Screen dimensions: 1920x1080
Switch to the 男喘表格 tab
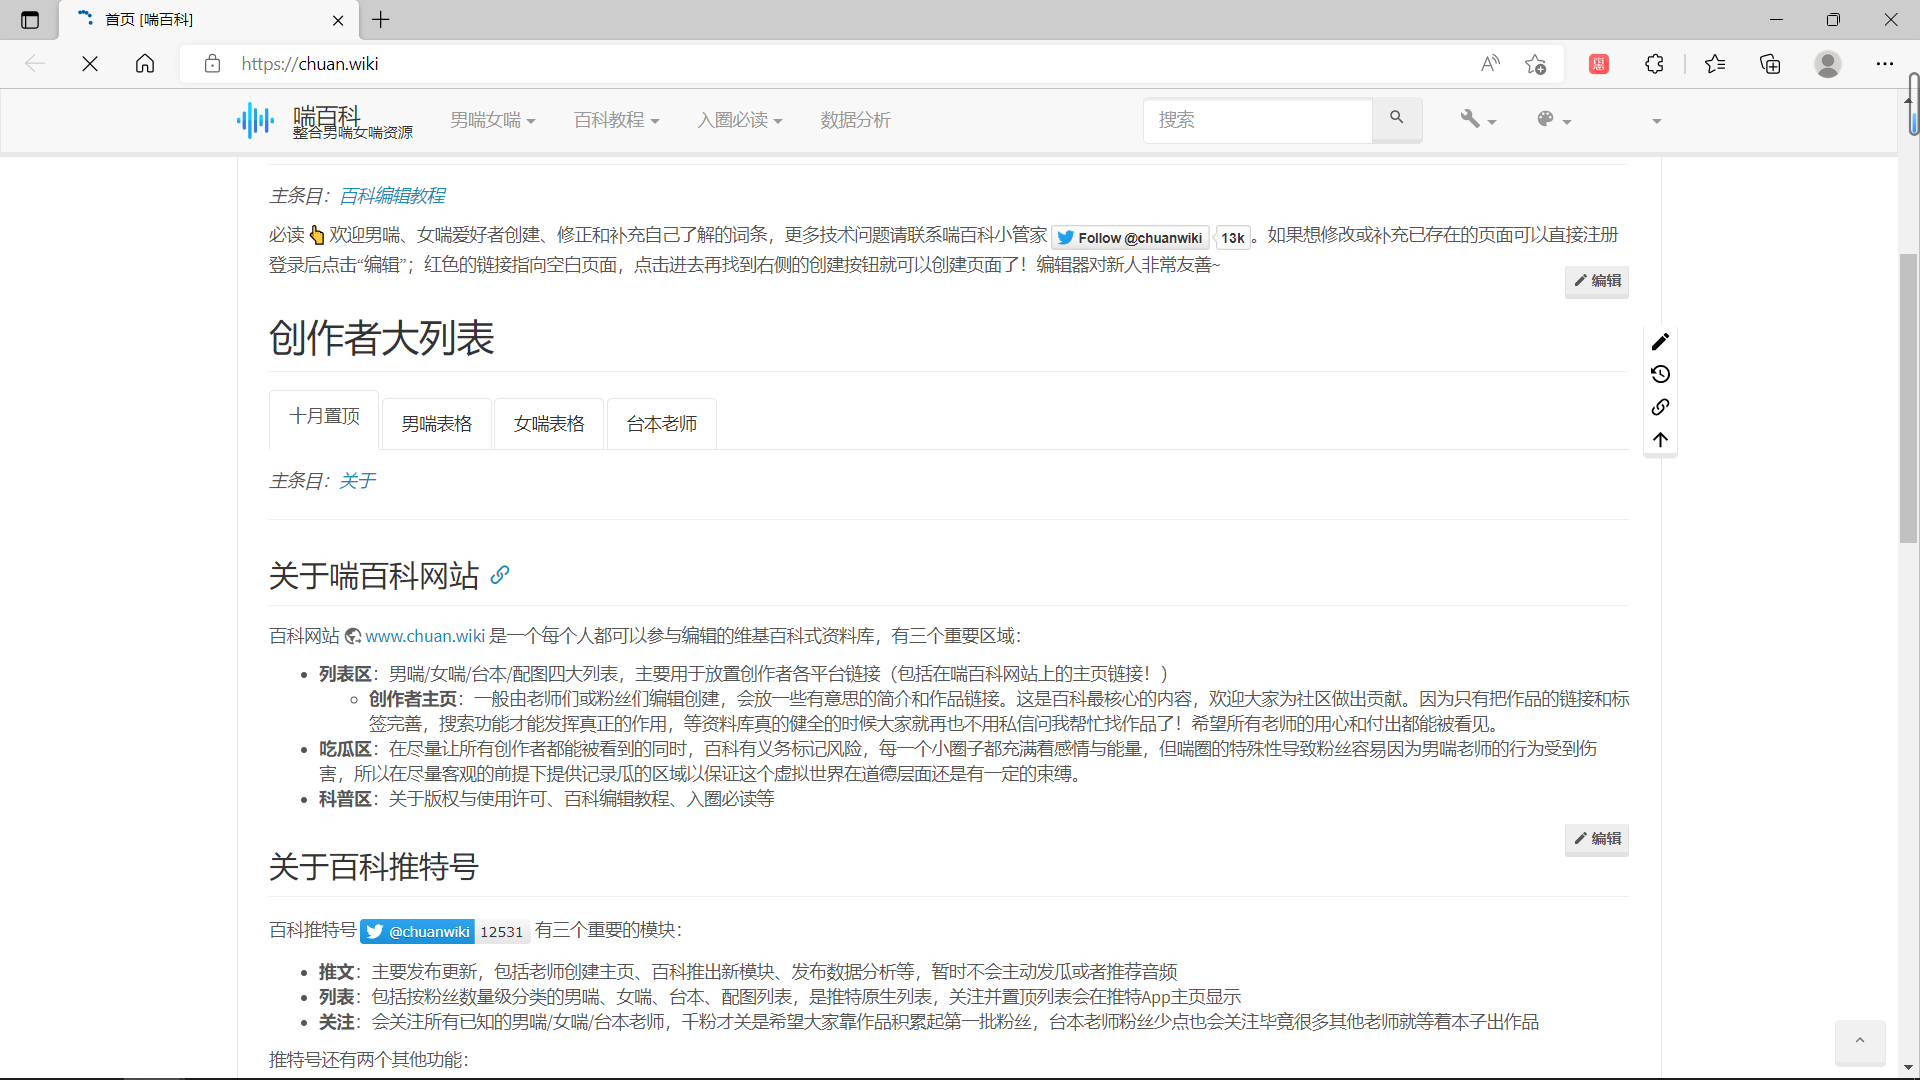437,424
